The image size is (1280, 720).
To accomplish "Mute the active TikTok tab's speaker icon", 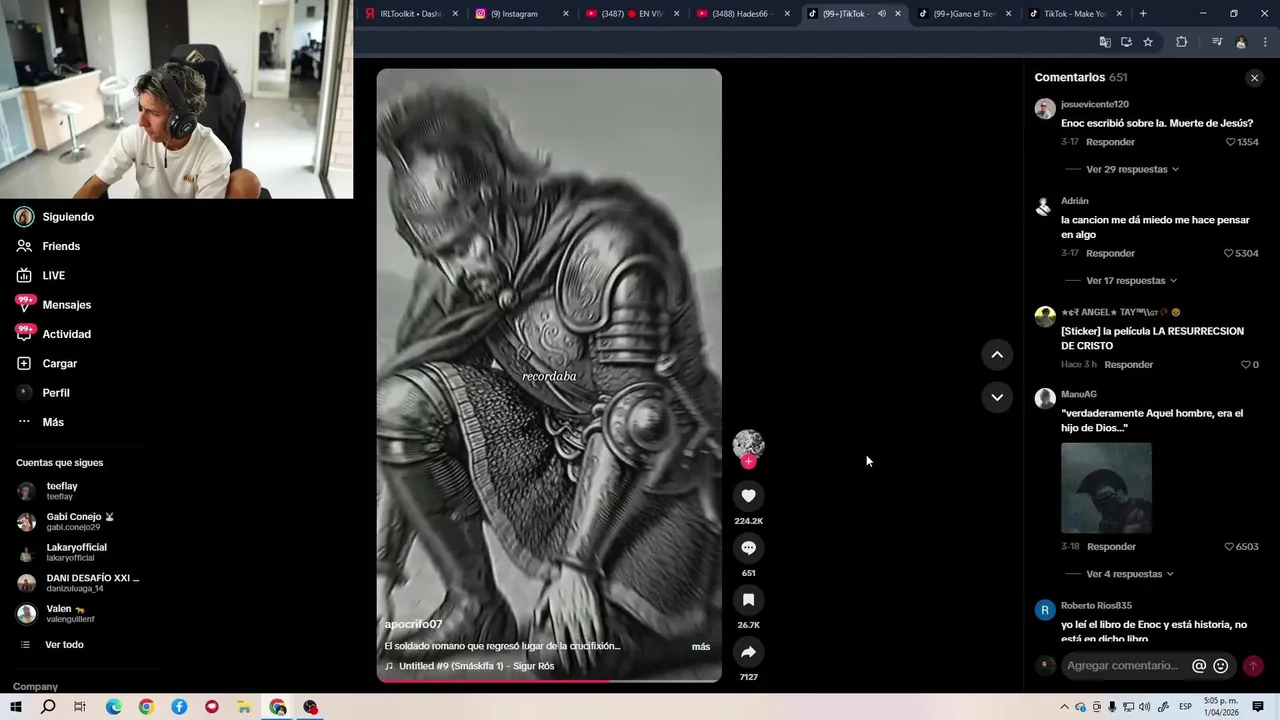I will pyautogui.click(x=881, y=14).
